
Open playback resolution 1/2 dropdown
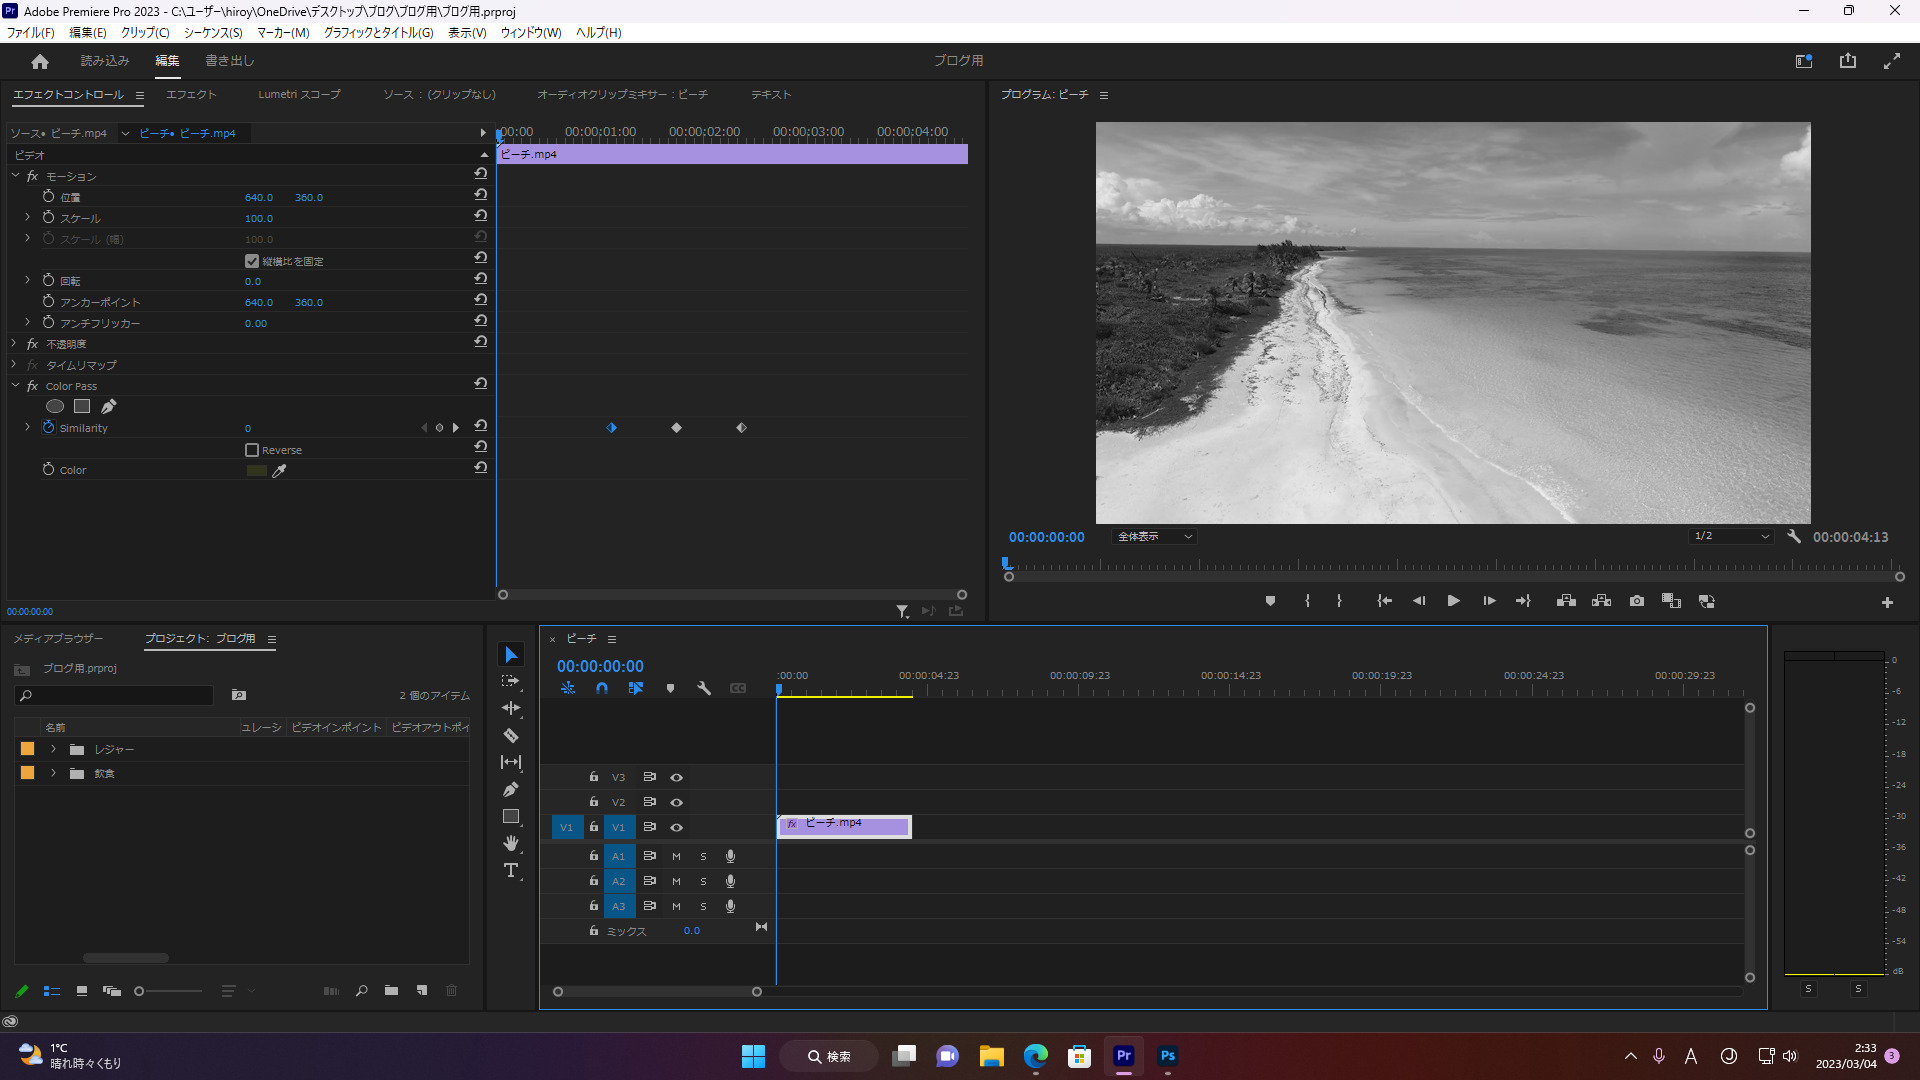click(1731, 537)
